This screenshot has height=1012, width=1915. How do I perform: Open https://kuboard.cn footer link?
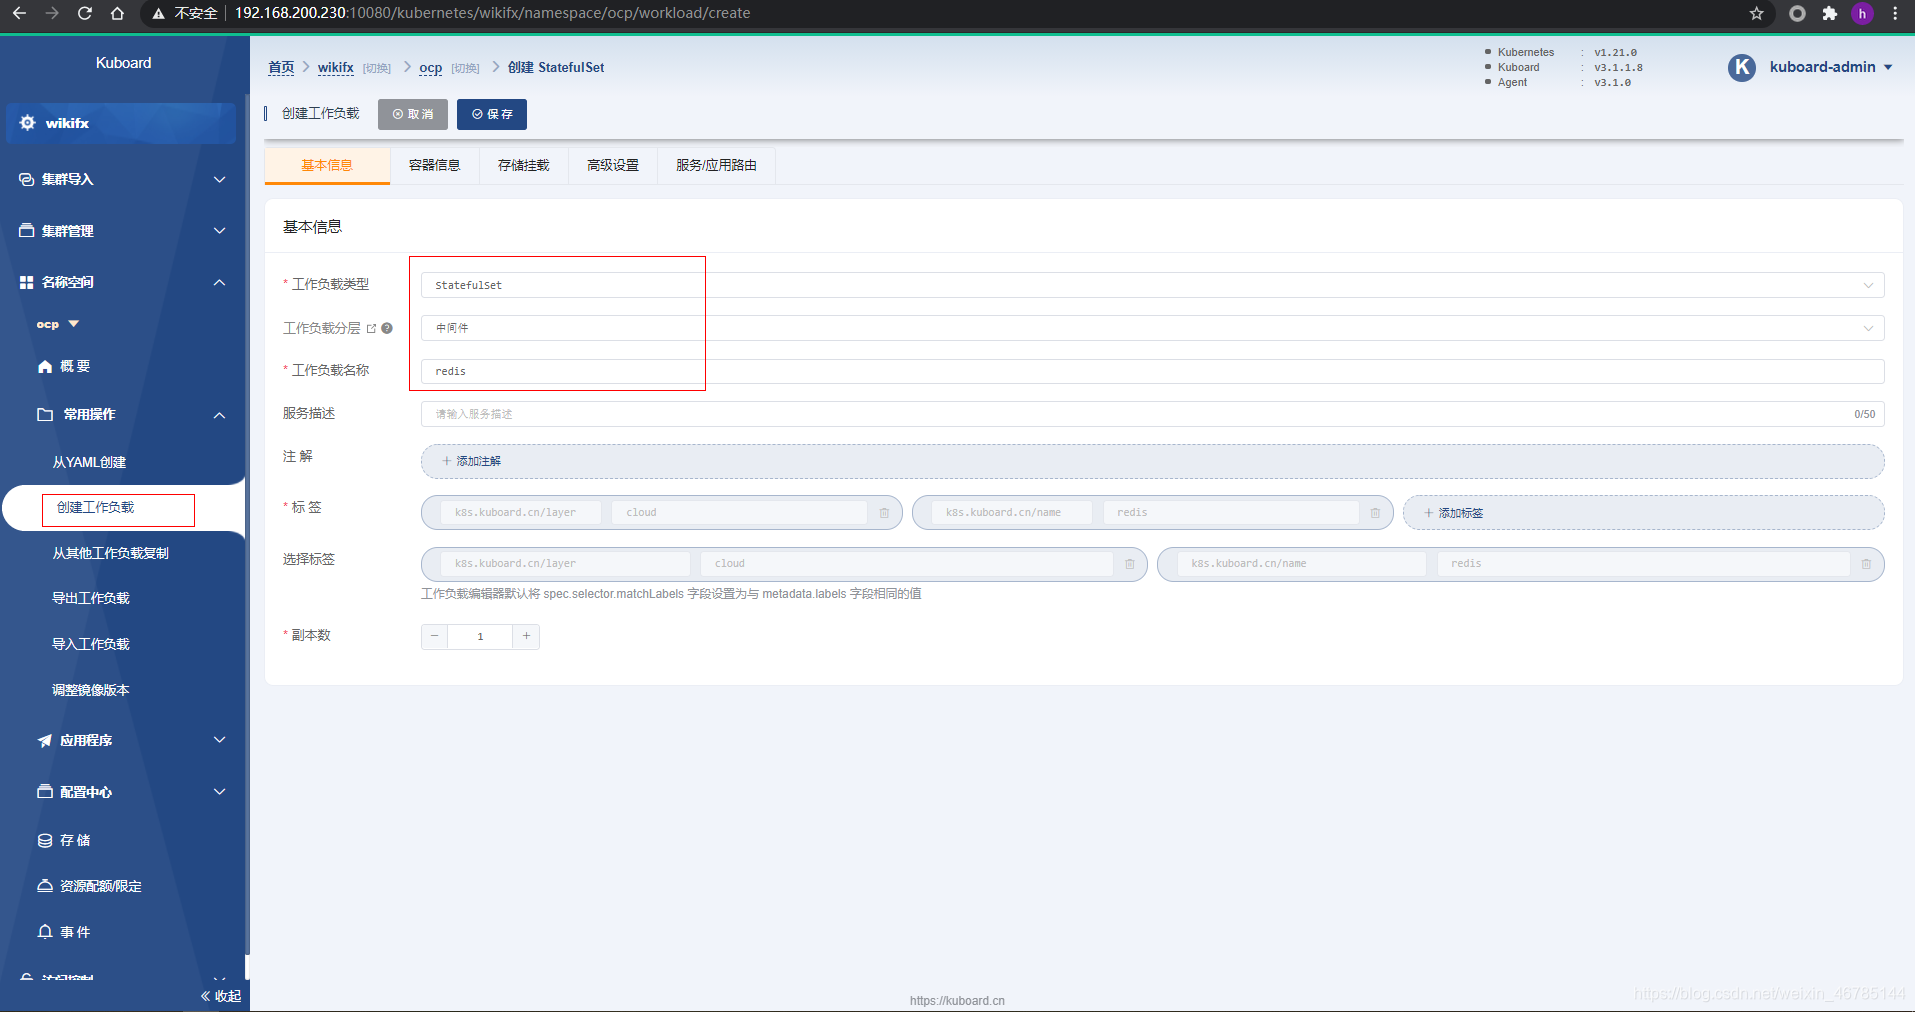957,1000
